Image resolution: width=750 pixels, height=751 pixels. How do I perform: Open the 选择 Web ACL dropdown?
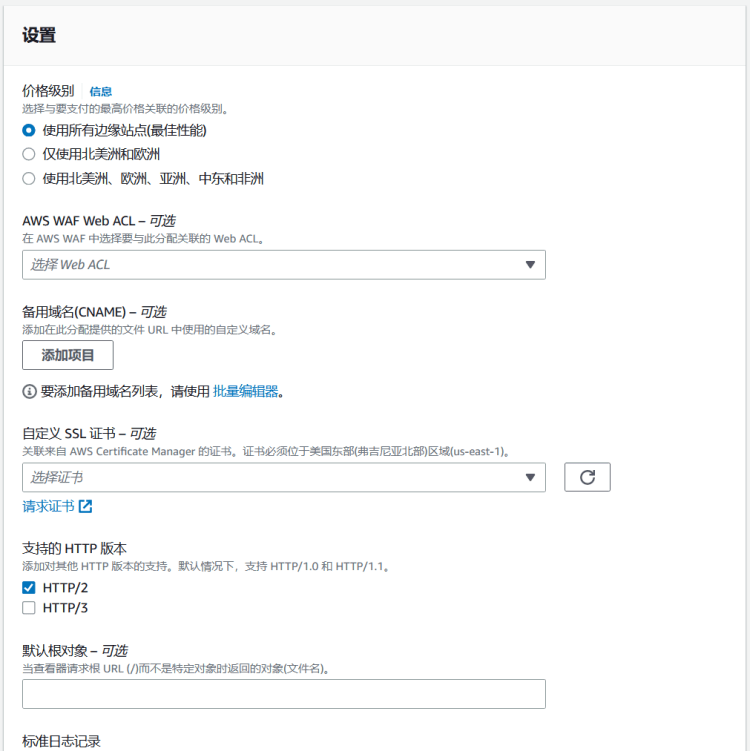click(283, 265)
